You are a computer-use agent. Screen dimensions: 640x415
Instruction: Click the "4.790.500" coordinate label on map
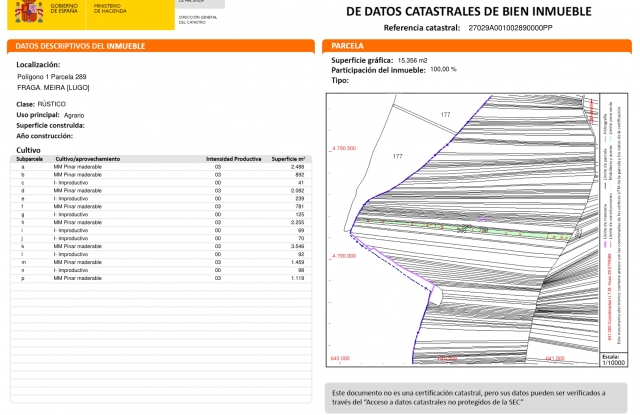(x=343, y=148)
